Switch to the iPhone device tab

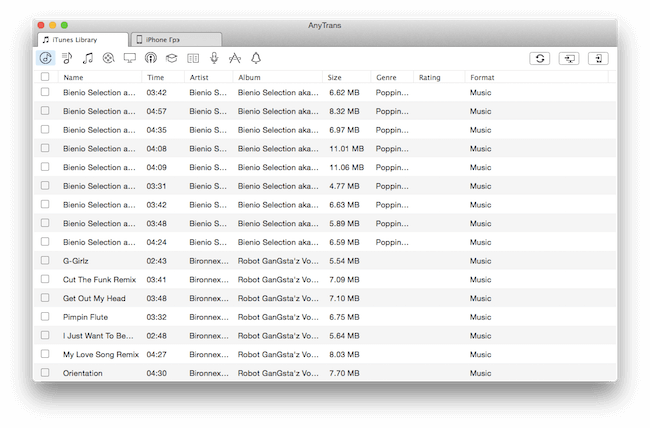pos(177,40)
